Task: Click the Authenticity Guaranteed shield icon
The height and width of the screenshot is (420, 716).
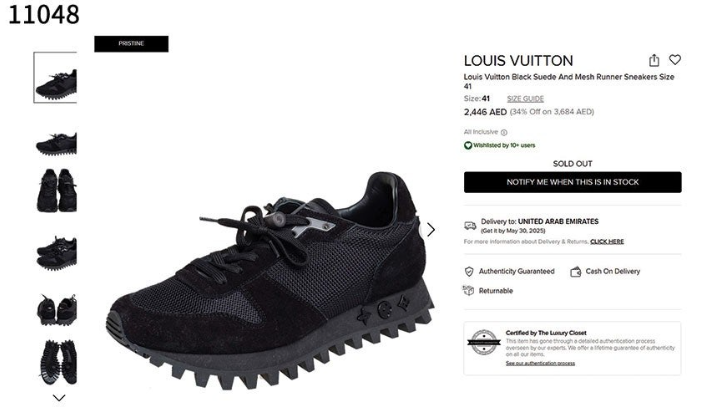Action: [x=469, y=272]
